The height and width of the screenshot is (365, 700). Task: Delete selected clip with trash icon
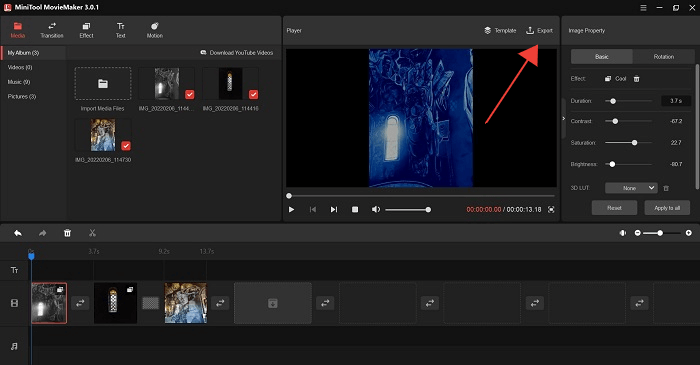click(67, 233)
